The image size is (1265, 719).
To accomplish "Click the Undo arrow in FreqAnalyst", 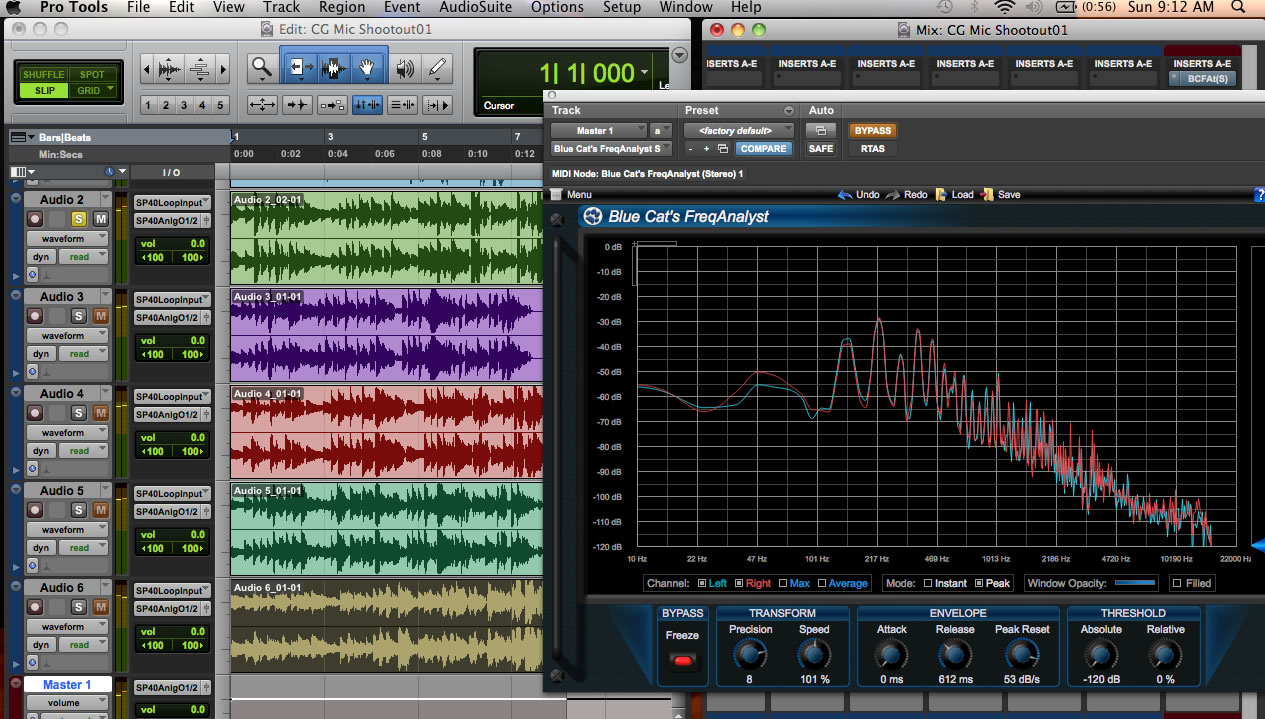I will tap(846, 195).
